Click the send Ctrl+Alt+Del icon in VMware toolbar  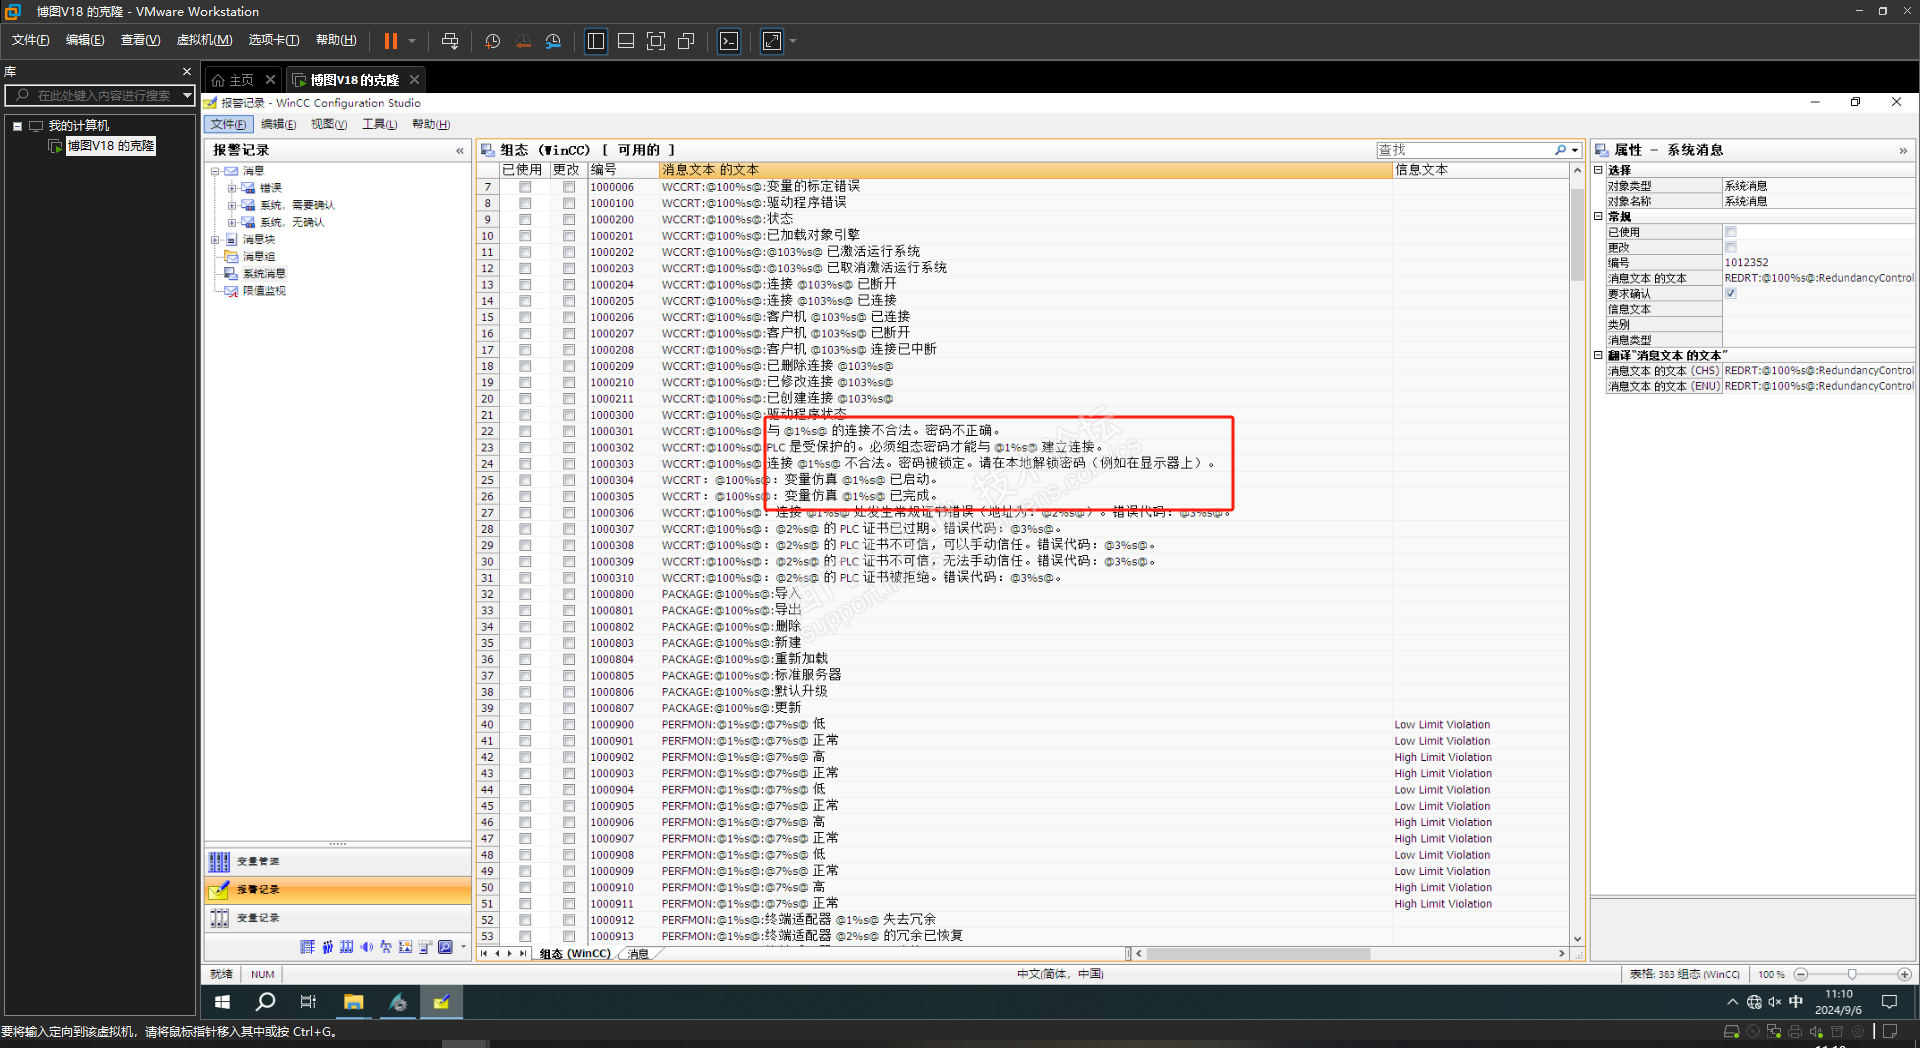click(x=450, y=41)
